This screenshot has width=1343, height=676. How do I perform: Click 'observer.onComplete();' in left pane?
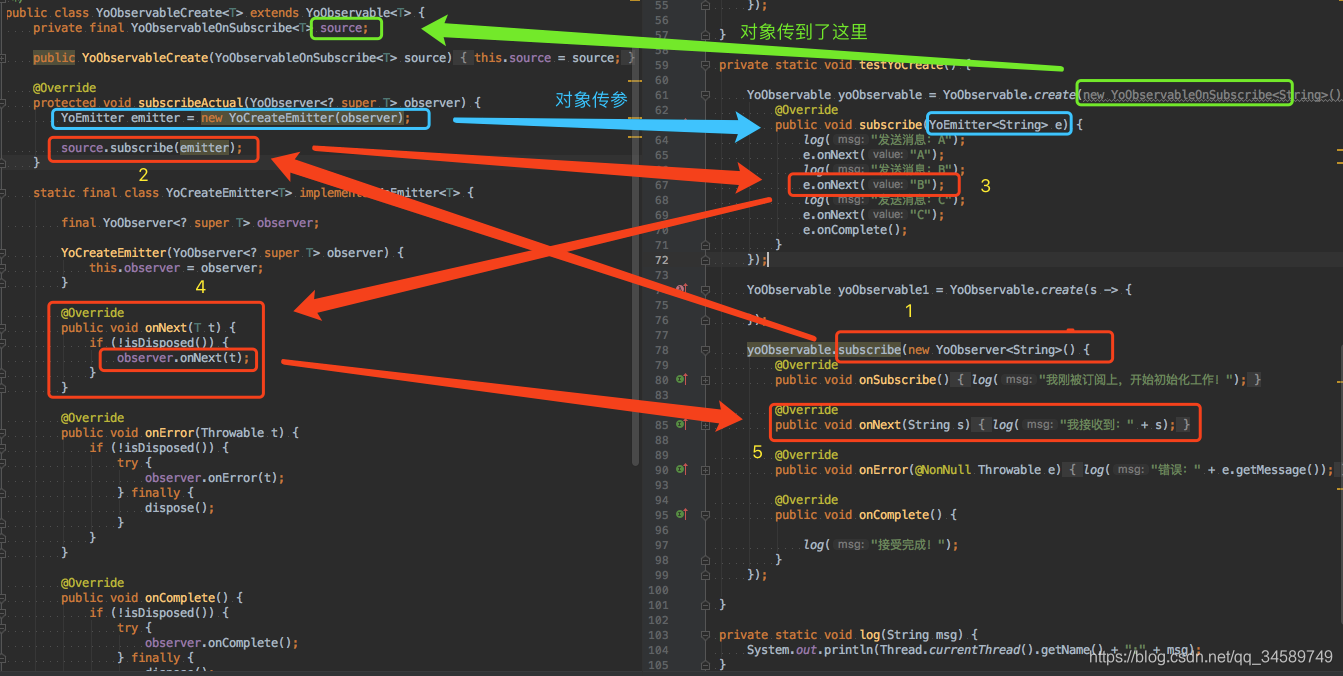tap(221, 642)
